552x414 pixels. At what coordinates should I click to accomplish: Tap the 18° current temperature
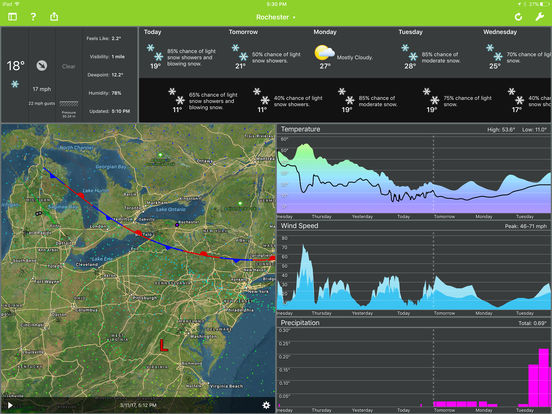15,65
